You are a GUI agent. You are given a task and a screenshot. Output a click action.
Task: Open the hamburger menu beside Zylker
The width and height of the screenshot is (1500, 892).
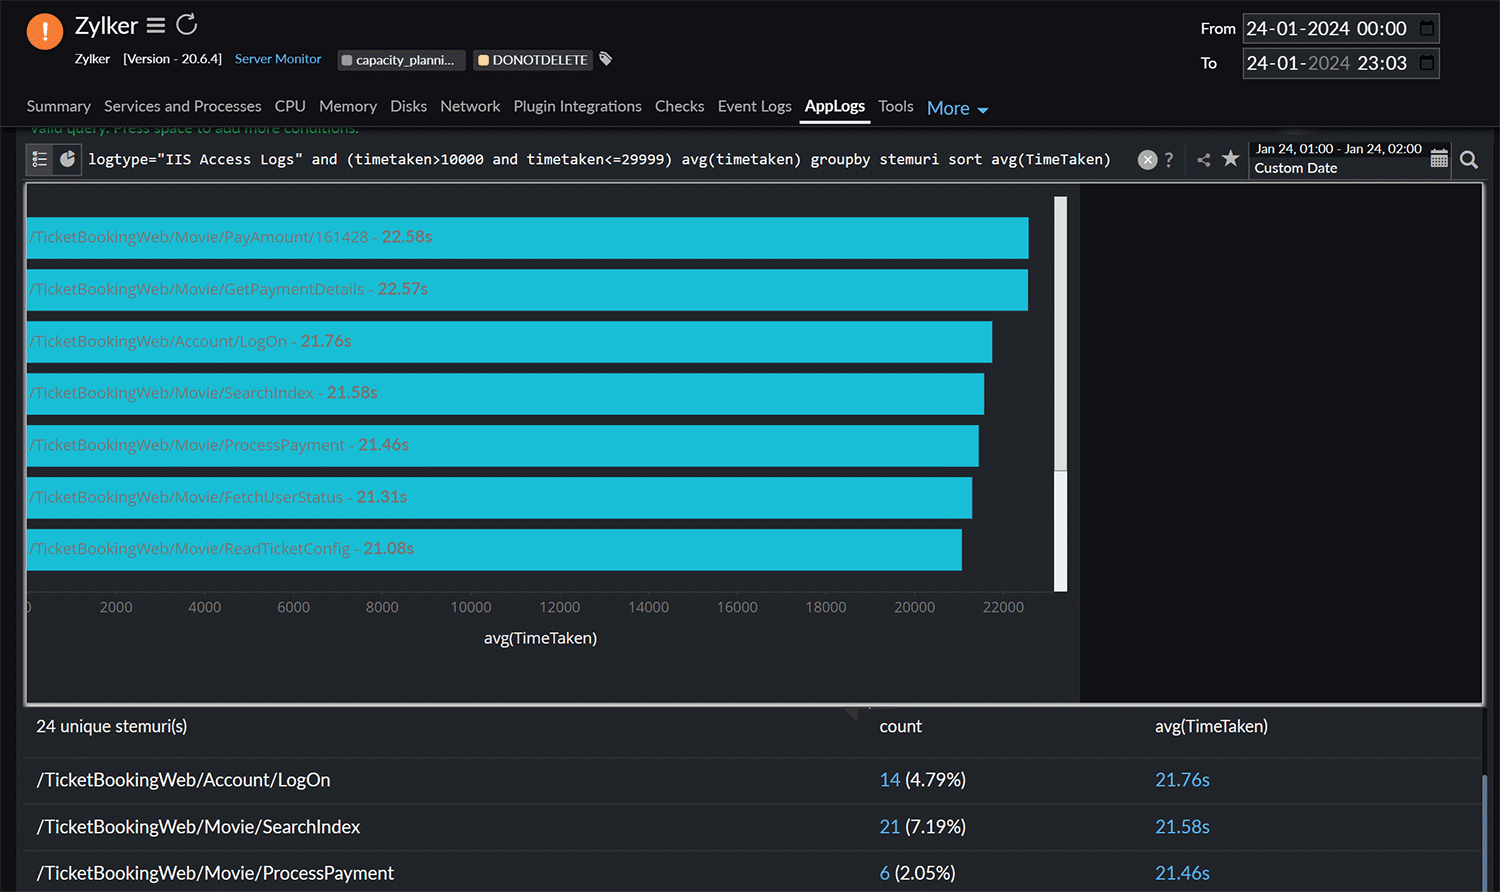click(156, 24)
